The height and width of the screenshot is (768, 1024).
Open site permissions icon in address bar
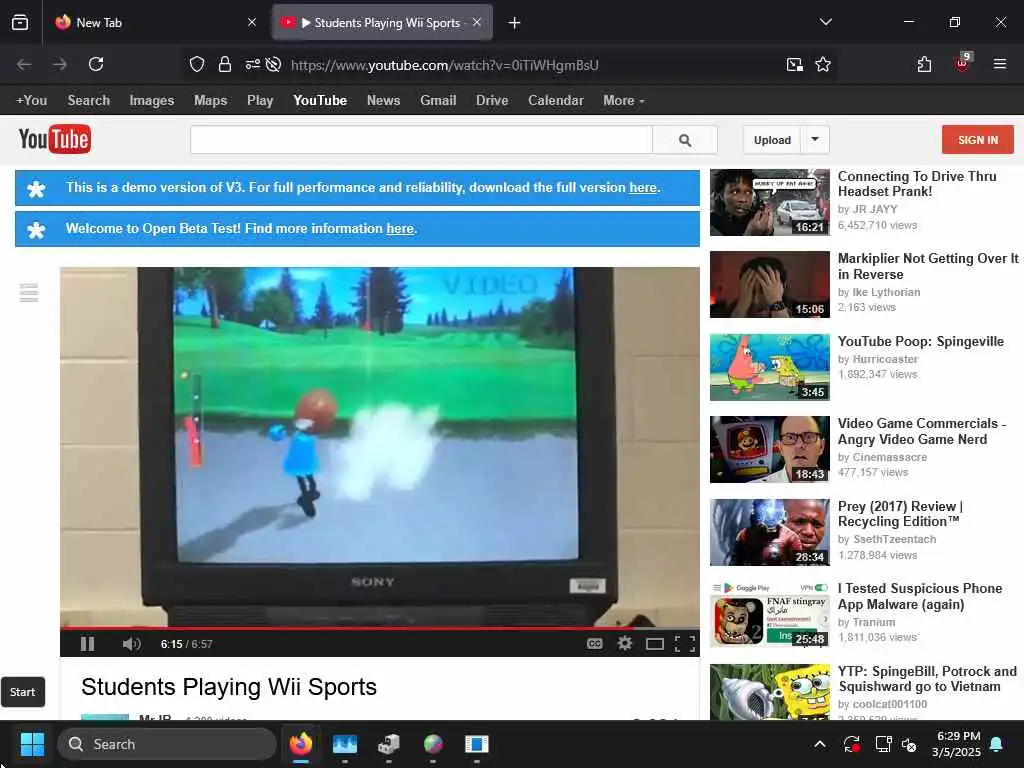pos(253,64)
